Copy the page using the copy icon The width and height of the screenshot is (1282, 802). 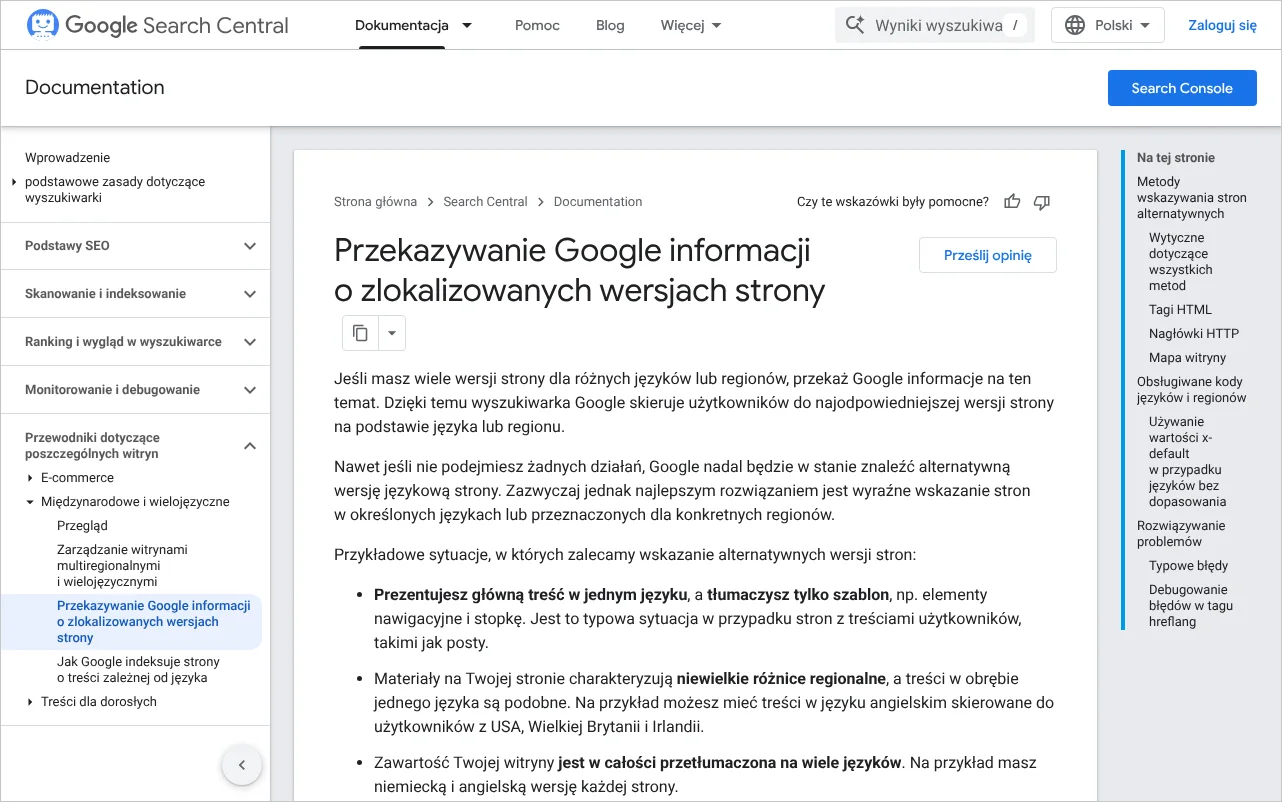click(361, 333)
